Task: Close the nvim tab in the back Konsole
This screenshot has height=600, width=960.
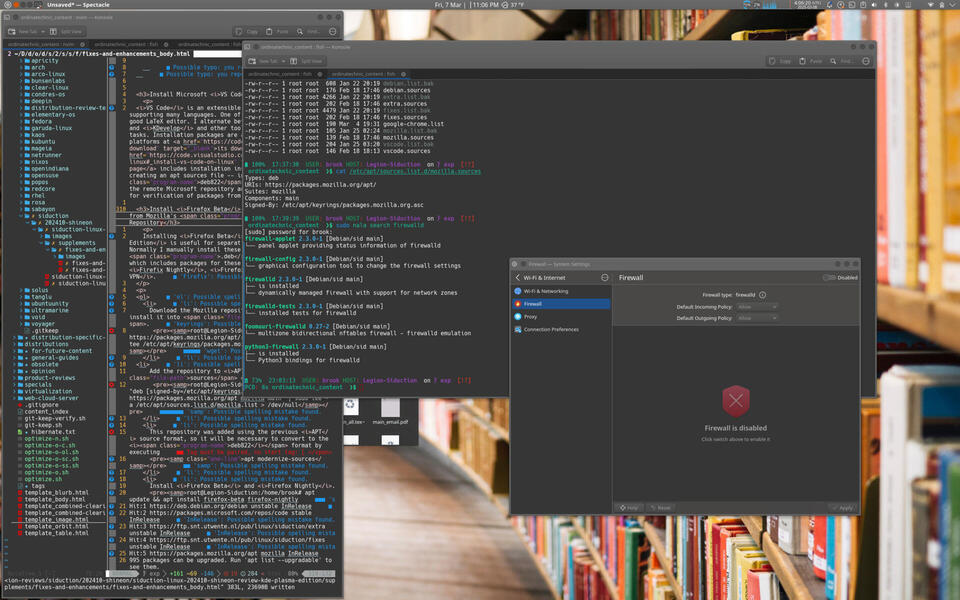Action: click(x=82, y=44)
